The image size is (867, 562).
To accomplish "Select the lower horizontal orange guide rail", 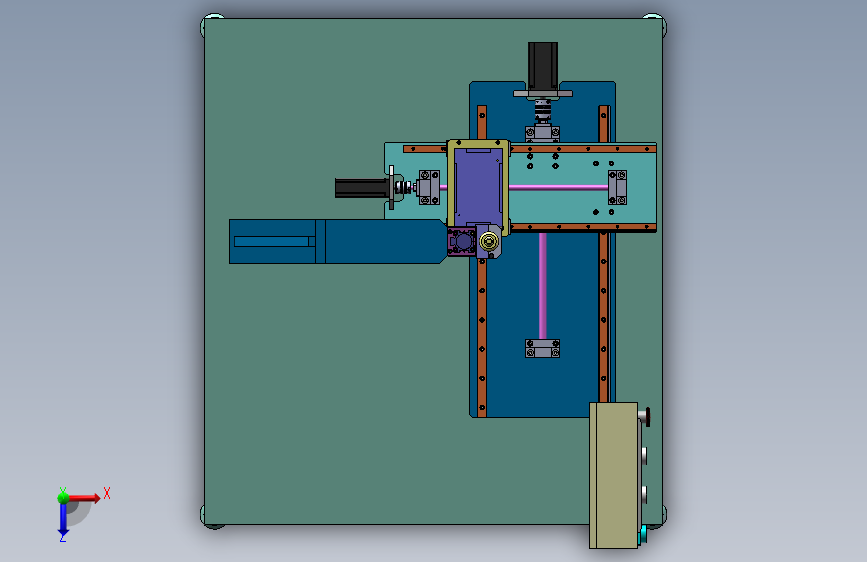I will coord(583,227).
